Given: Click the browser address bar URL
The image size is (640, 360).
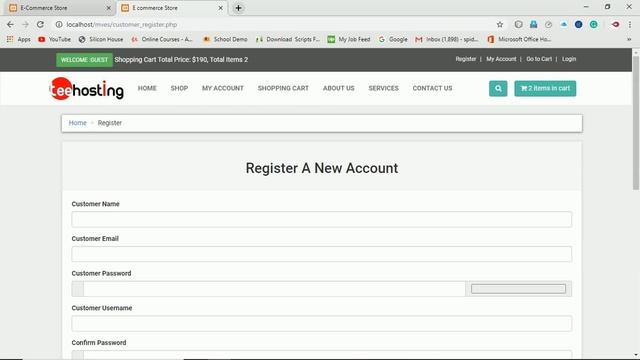Looking at the screenshot, I should pos(122,24).
